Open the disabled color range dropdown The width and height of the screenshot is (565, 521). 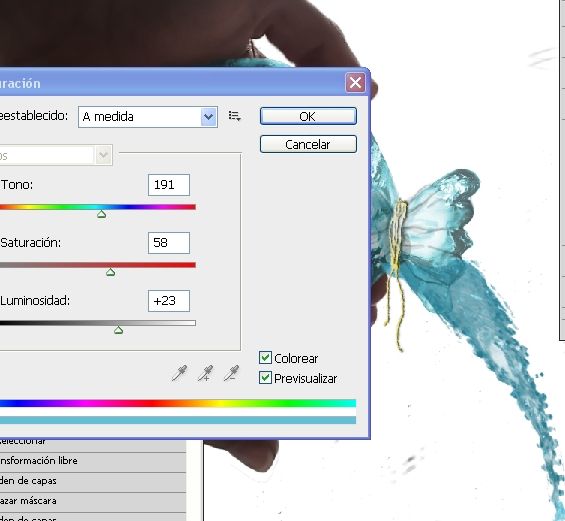[56, 155]
